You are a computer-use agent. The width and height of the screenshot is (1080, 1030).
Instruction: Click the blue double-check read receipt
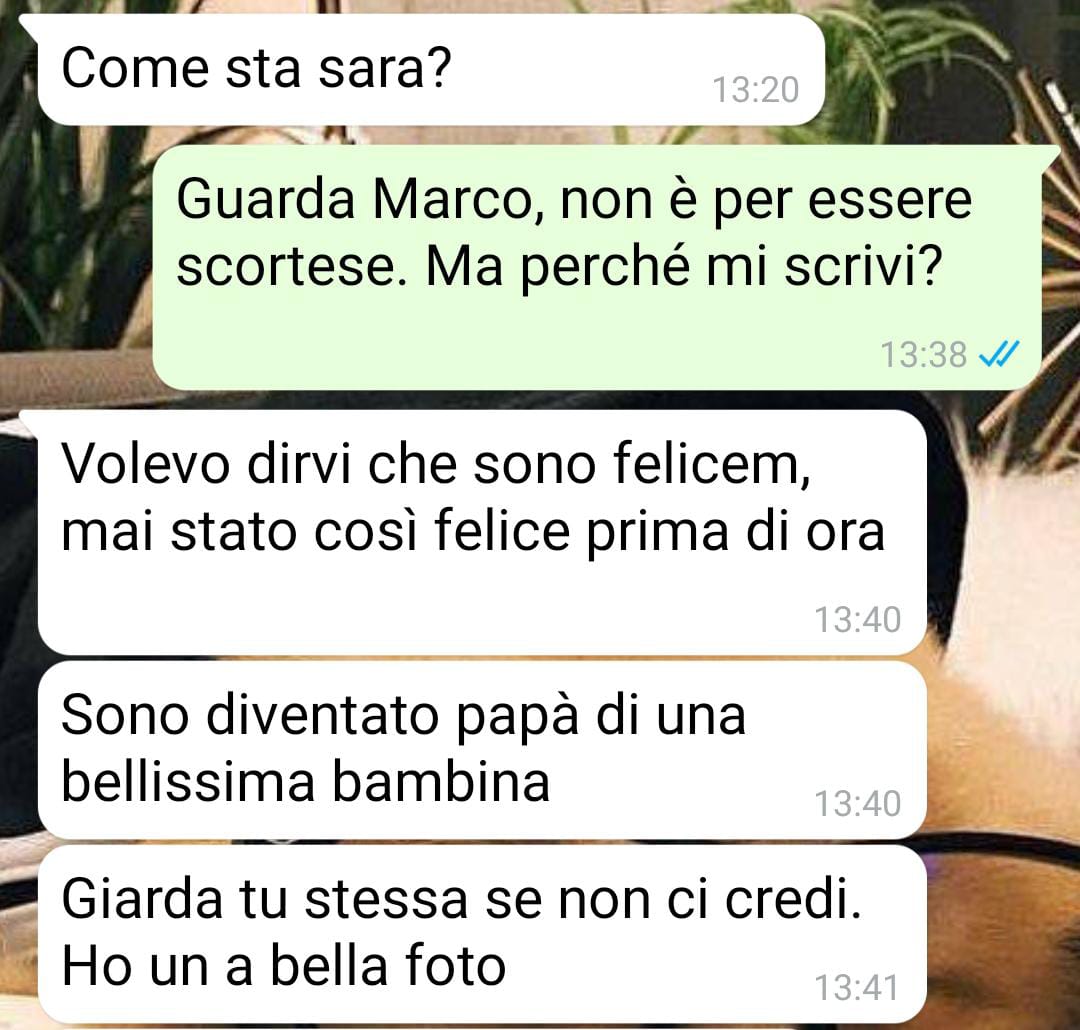[x=999, y=355]
